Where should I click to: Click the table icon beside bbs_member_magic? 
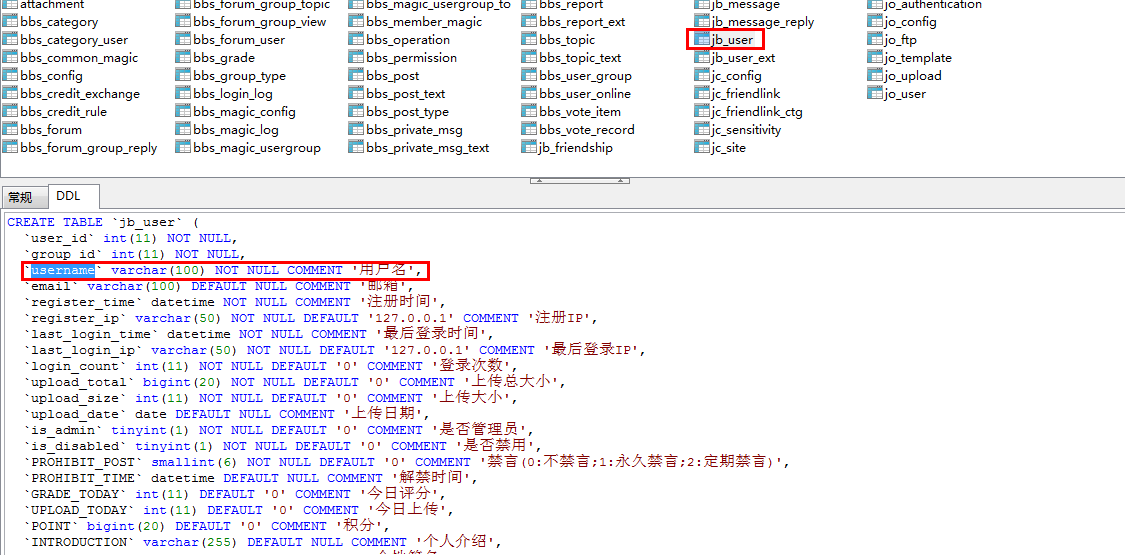pos(356,22)
